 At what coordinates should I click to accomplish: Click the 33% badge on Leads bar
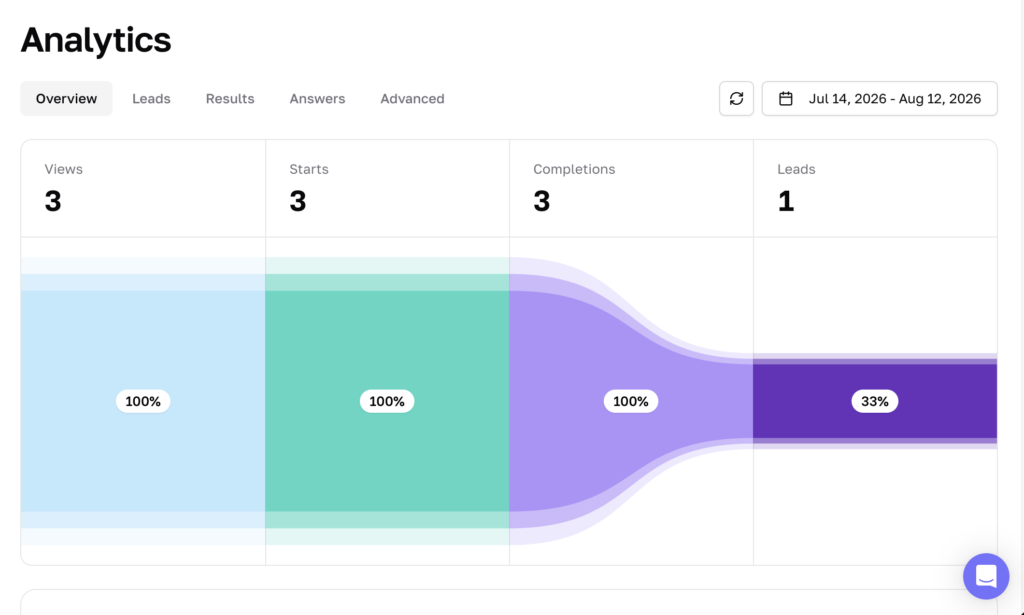[x=874, y=402]
